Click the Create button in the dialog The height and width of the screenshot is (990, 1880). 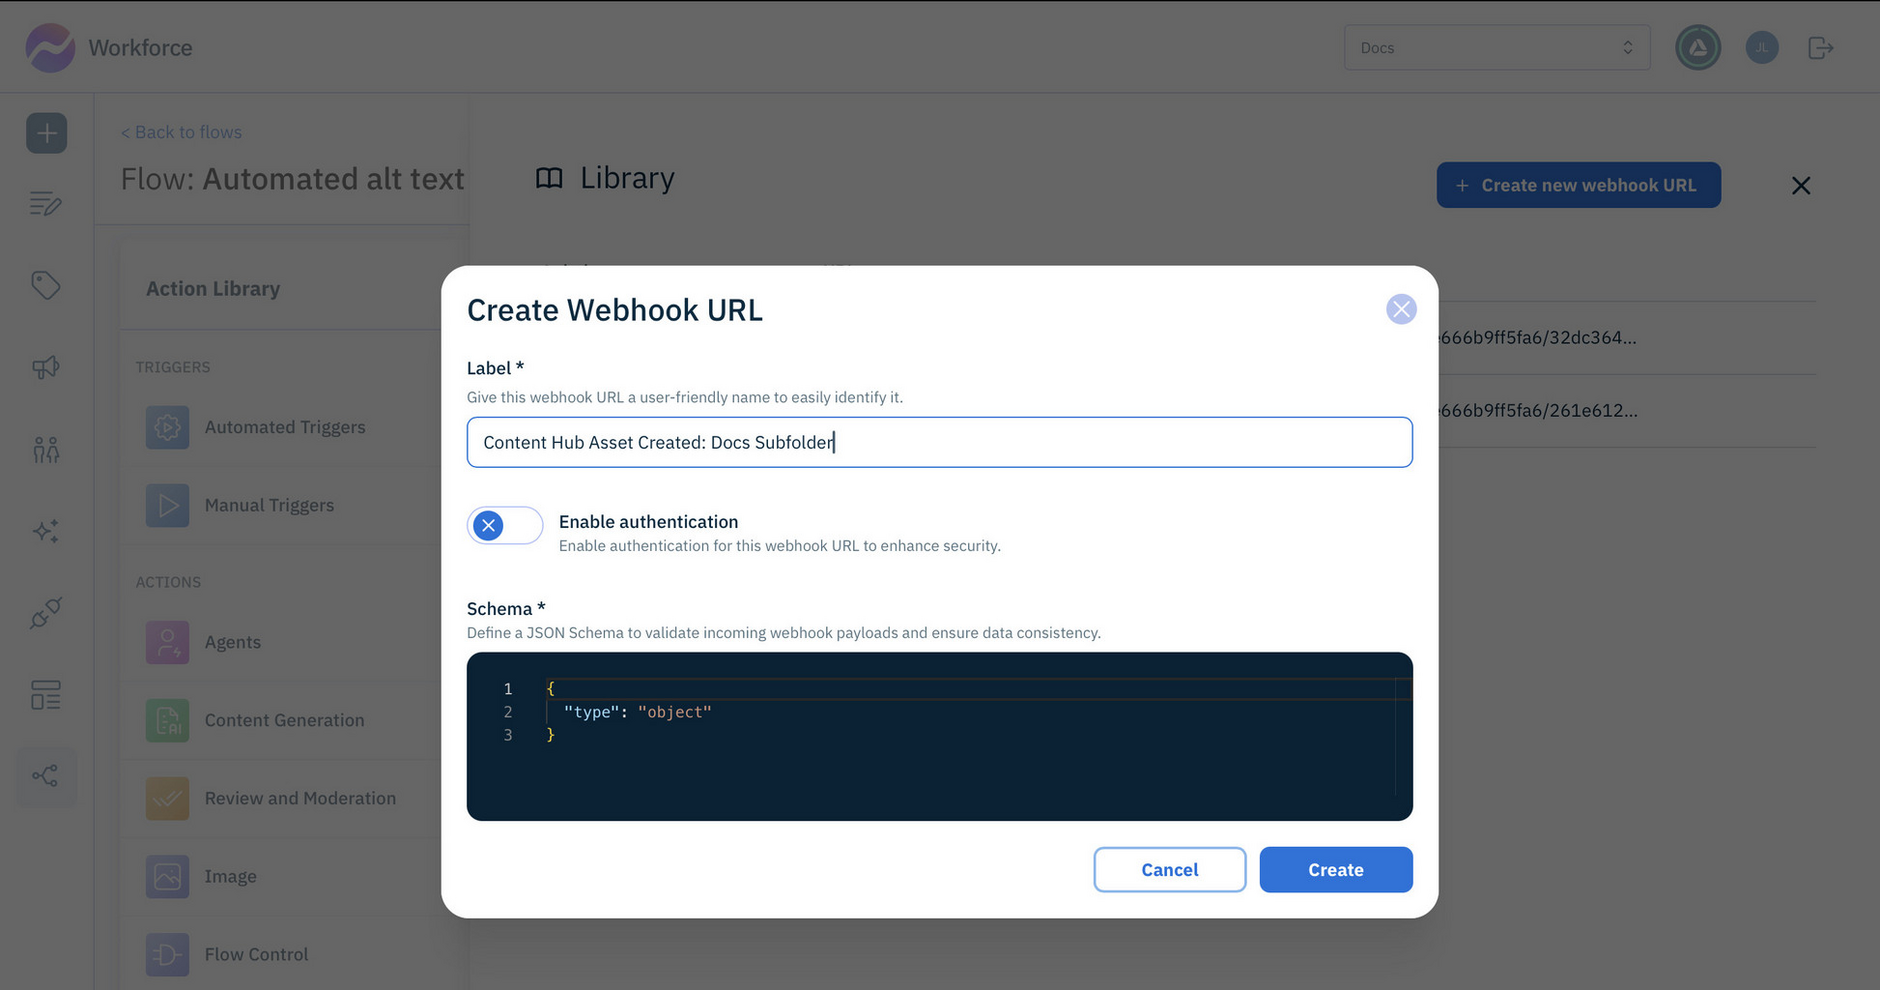(1335, 869)
